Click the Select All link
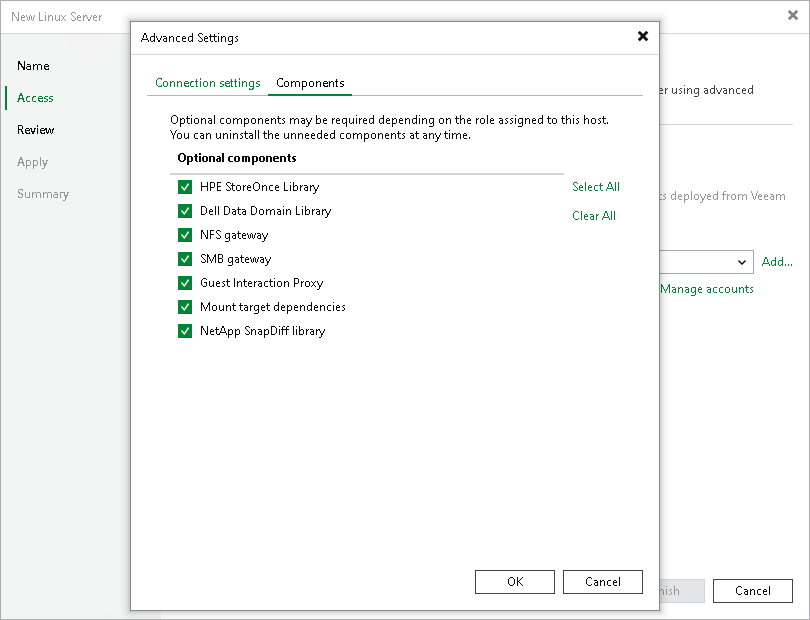The image size is (810, 620). (x=596, y=187)
